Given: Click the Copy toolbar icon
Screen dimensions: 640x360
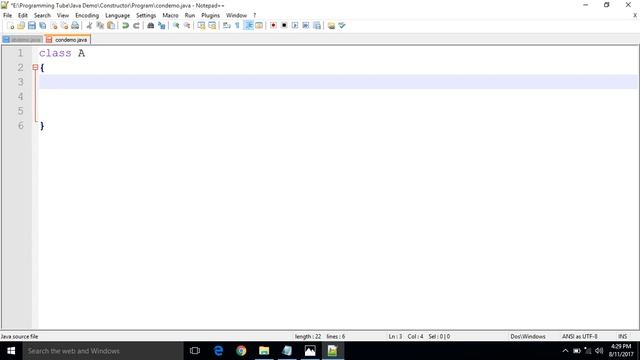Looking at the screenshot, I should pos(100,26).
